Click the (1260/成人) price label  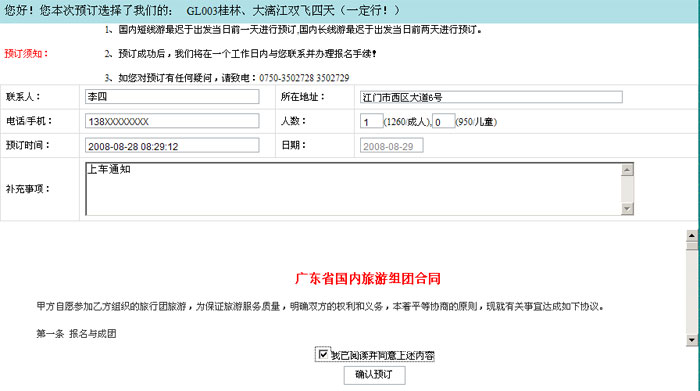[x=407, y=121]
